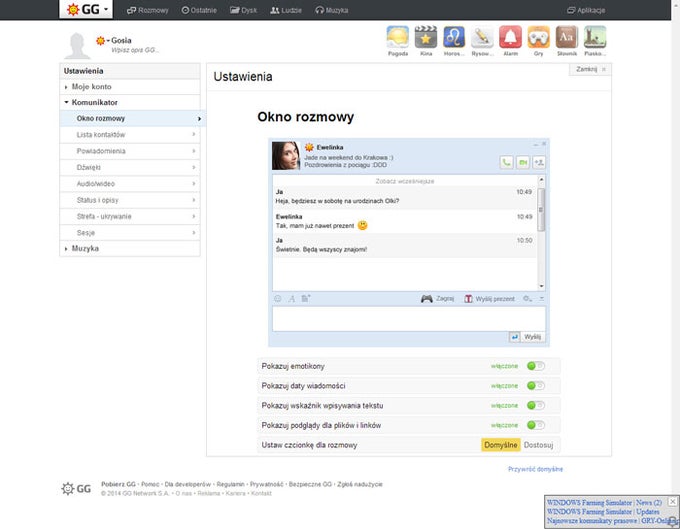This screenshot has width=680, height=529.
Task: Select Dostosuj font option
Action: (538, 445)
